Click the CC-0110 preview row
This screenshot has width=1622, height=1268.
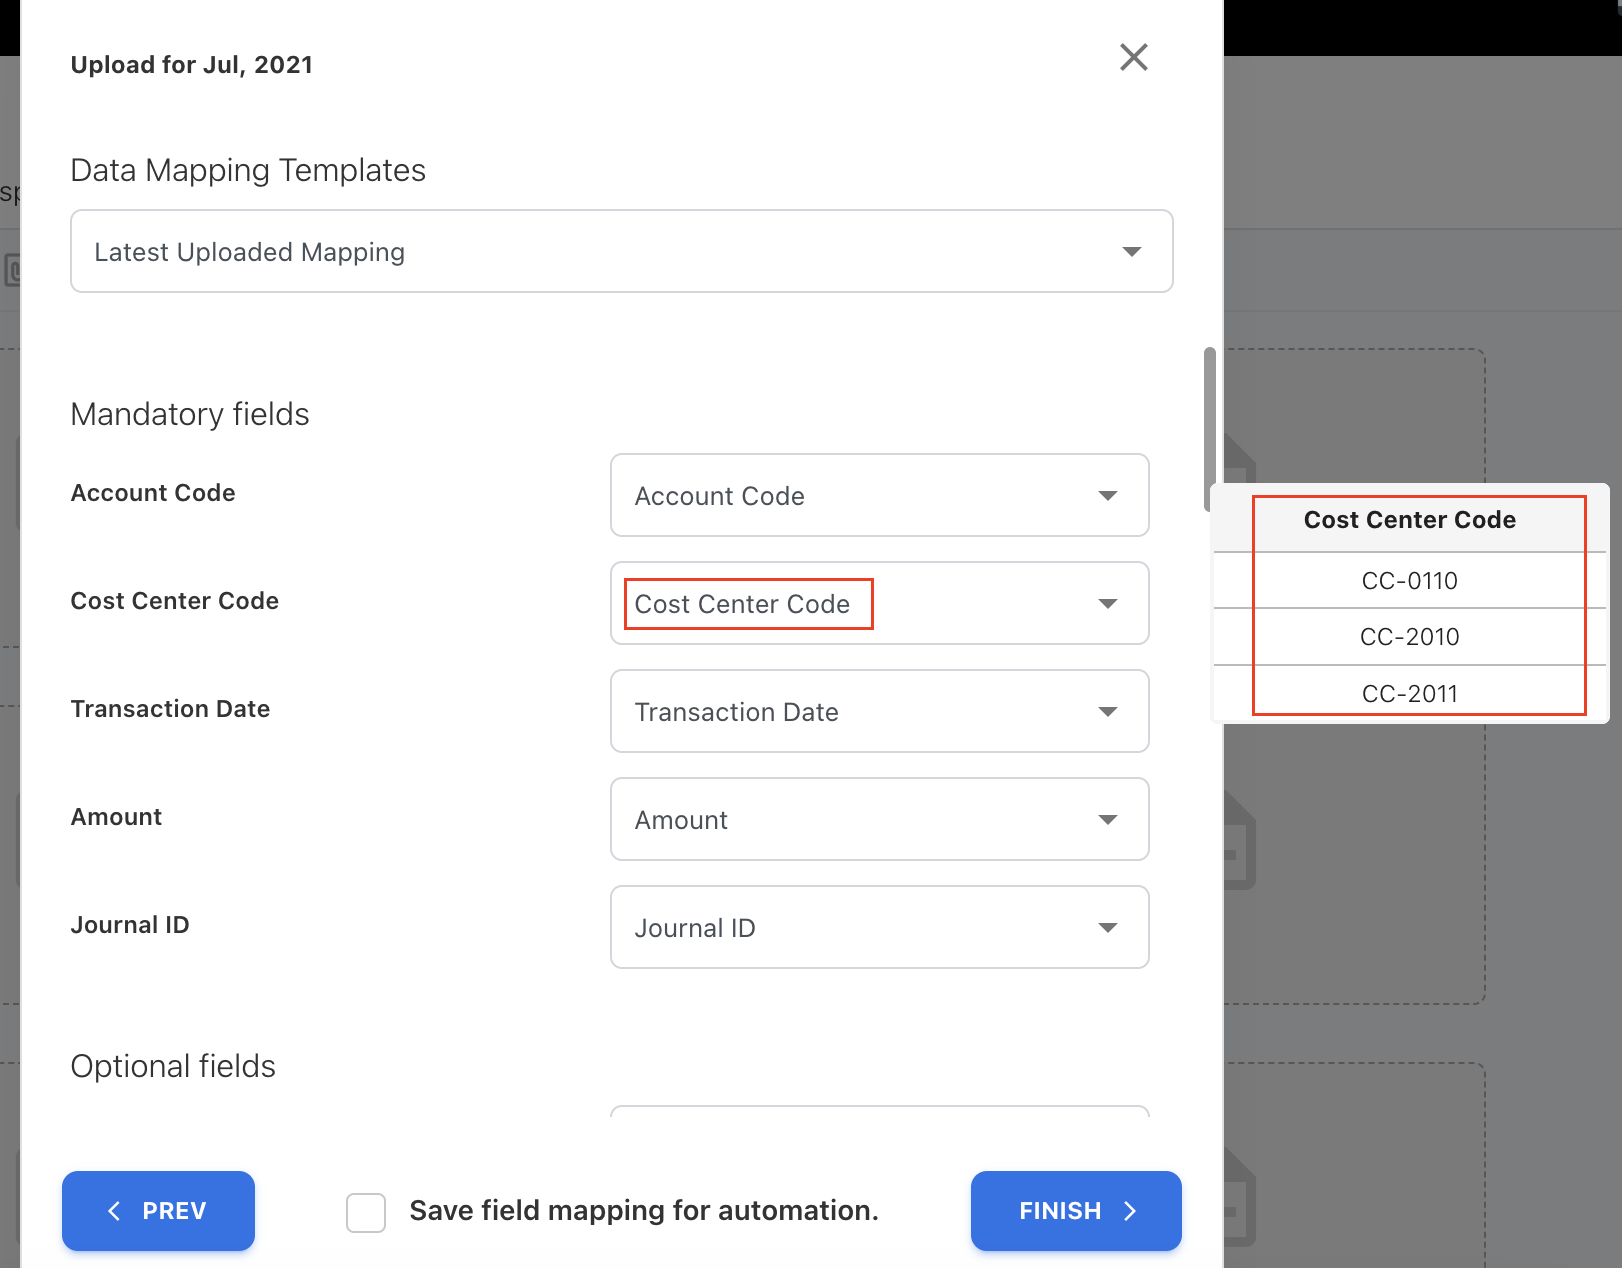[1409, 581]
